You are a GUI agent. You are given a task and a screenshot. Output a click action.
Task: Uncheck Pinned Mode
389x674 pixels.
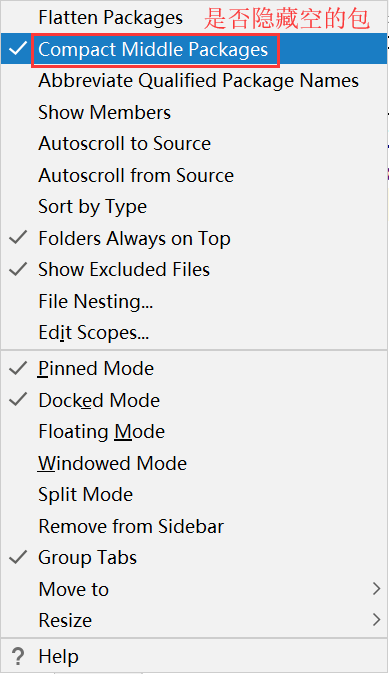click(x=193, y=368)
